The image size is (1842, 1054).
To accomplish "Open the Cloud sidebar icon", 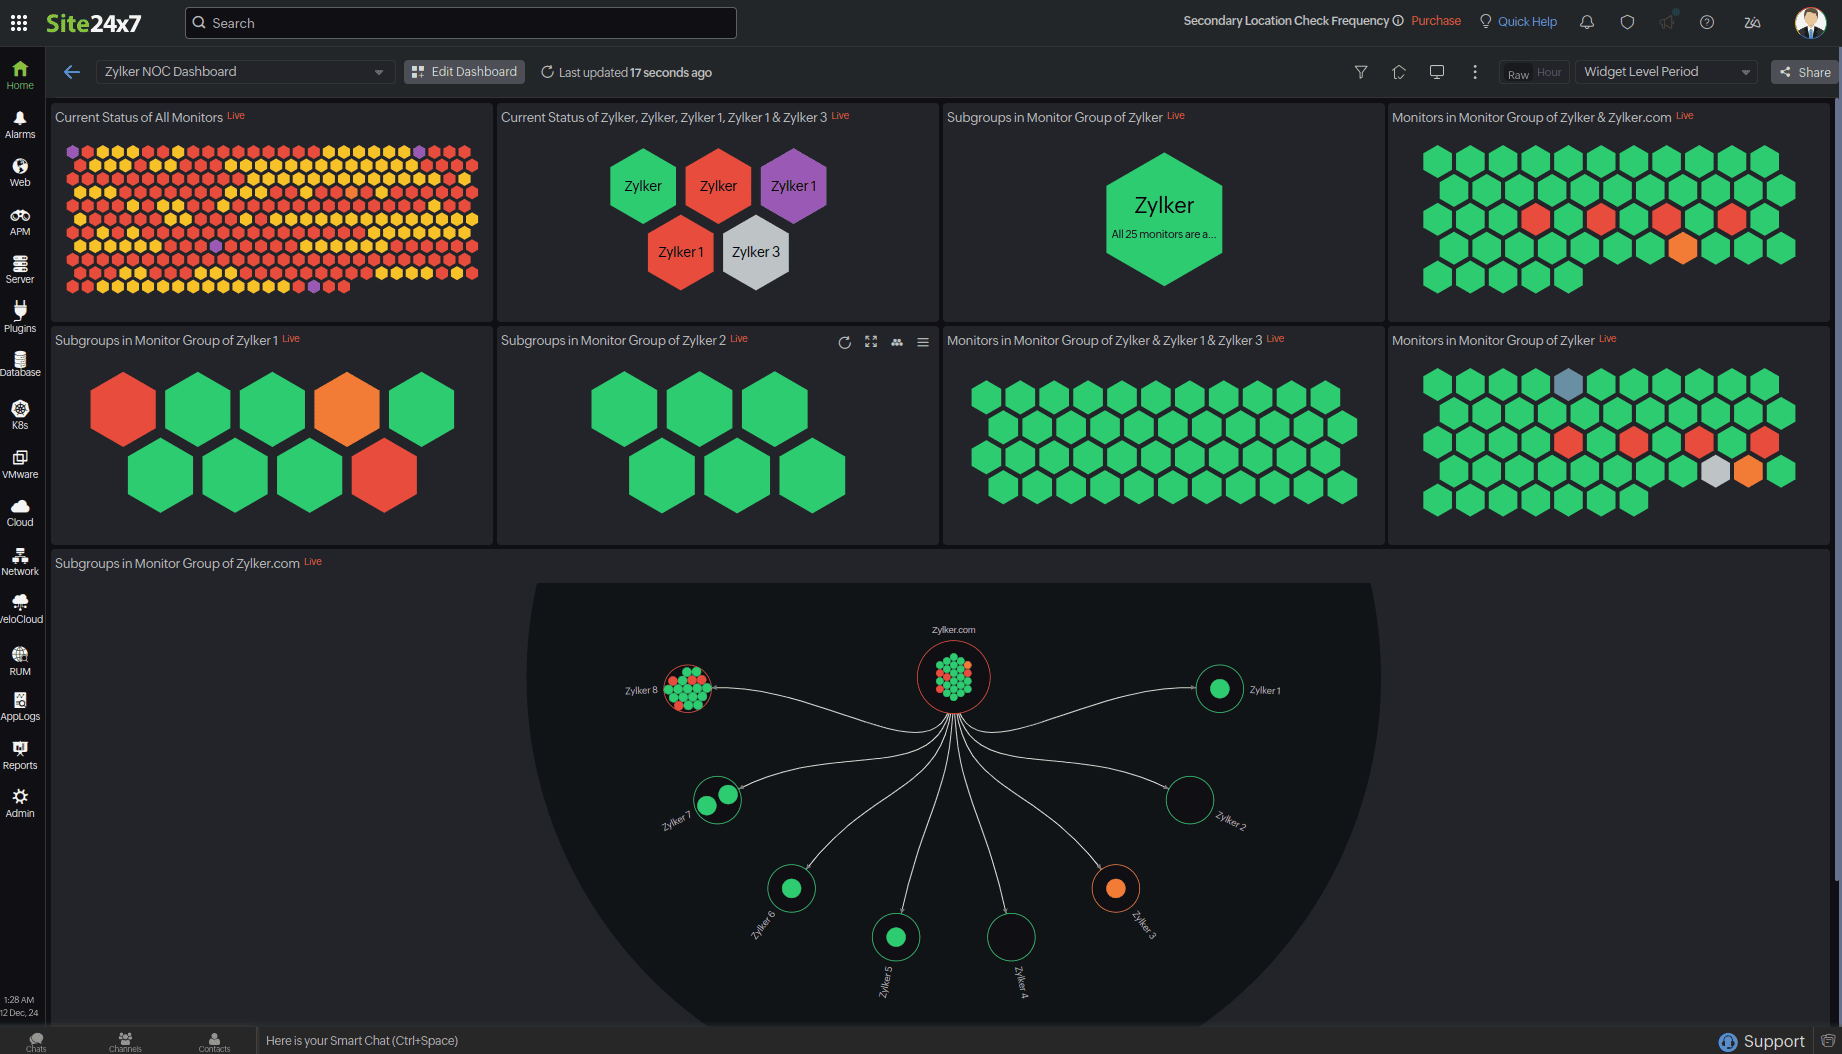I will 20,512.
